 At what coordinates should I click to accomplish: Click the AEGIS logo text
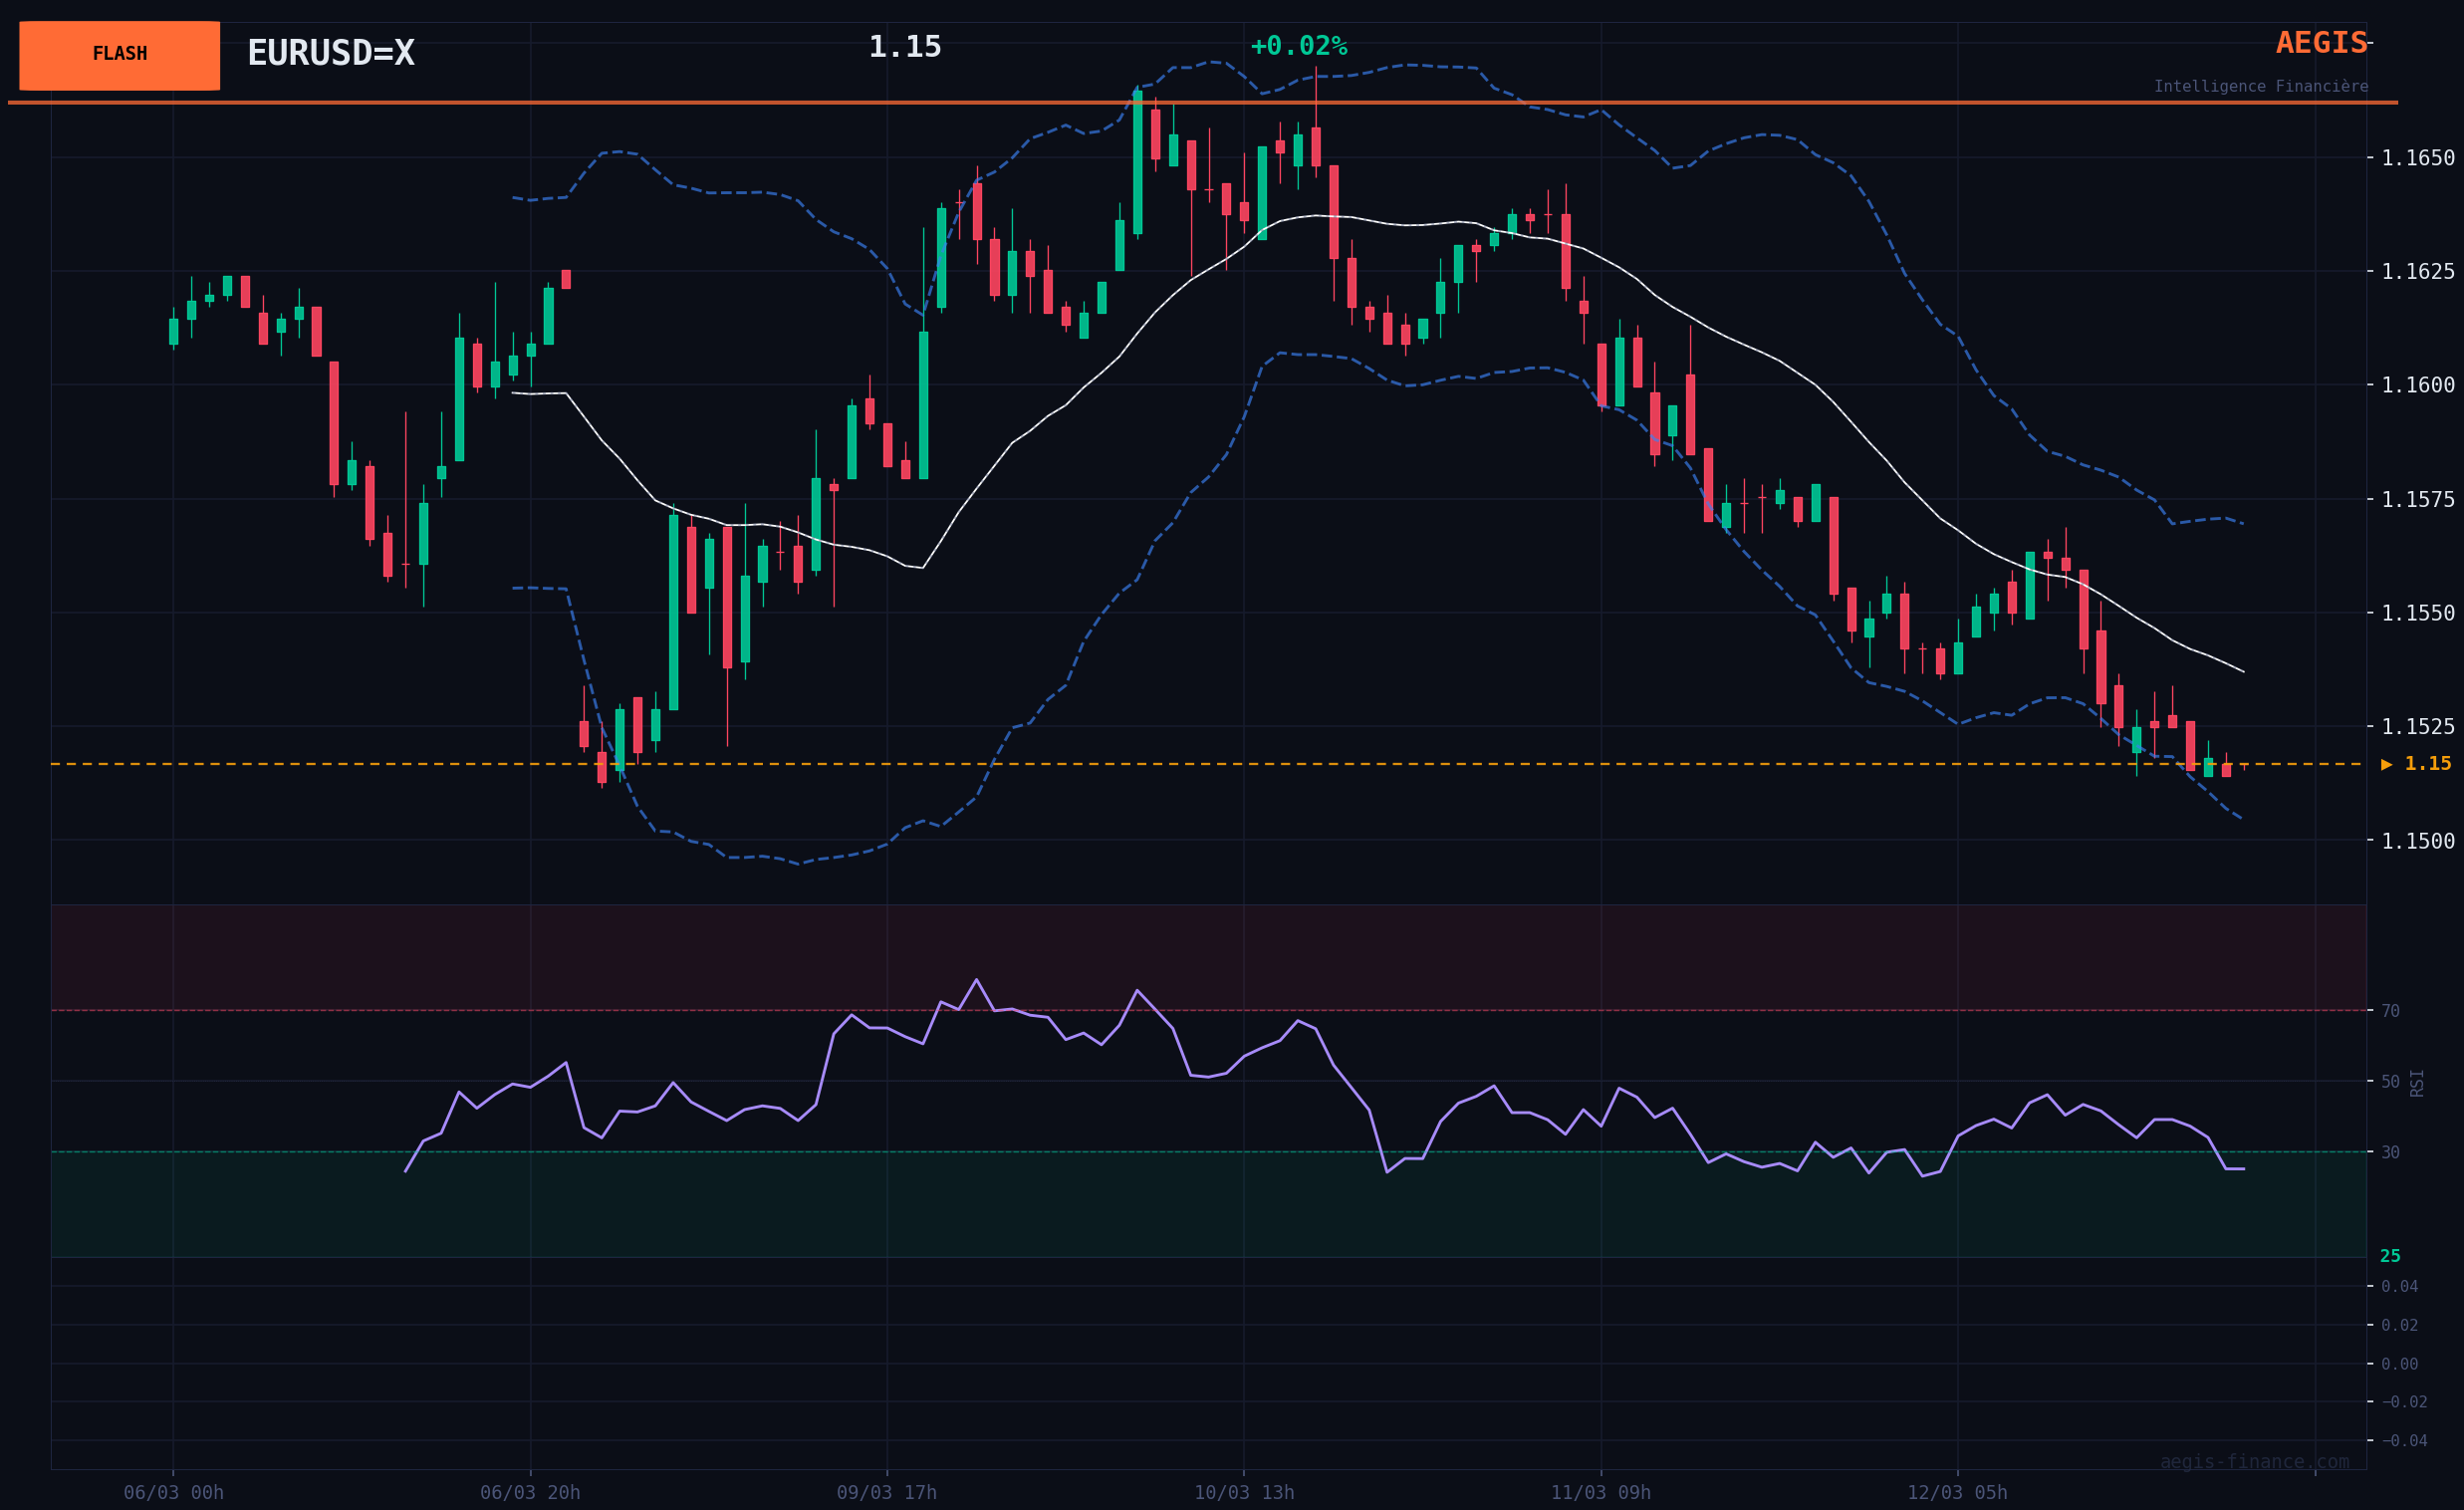tap(2320, 43)
